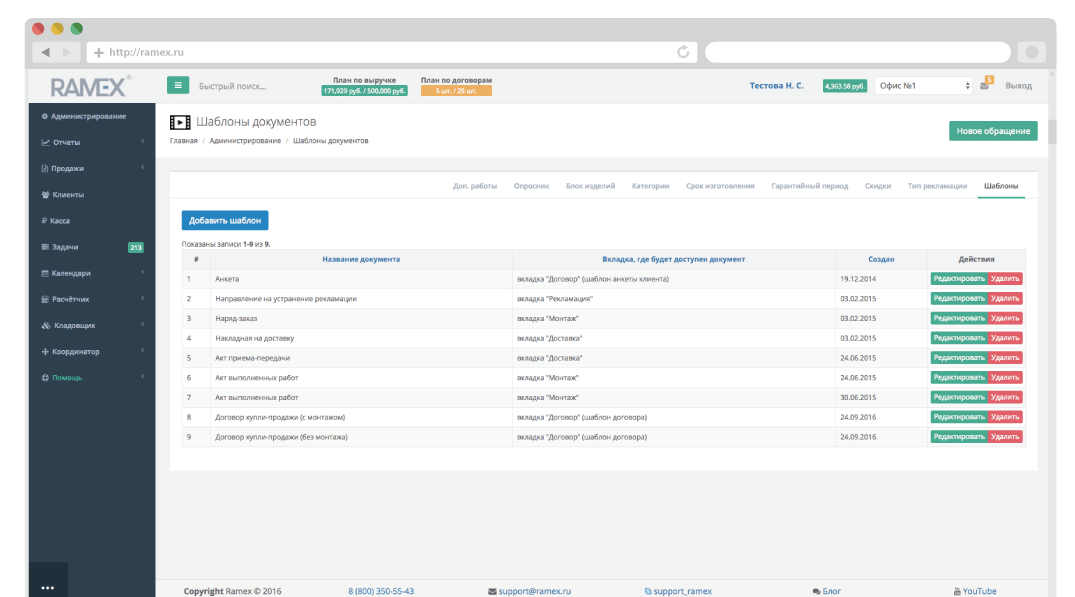This screenshot has width=1075, height=597.
Task: Open the Офис №1 dropdown
Action: point(923,86)
